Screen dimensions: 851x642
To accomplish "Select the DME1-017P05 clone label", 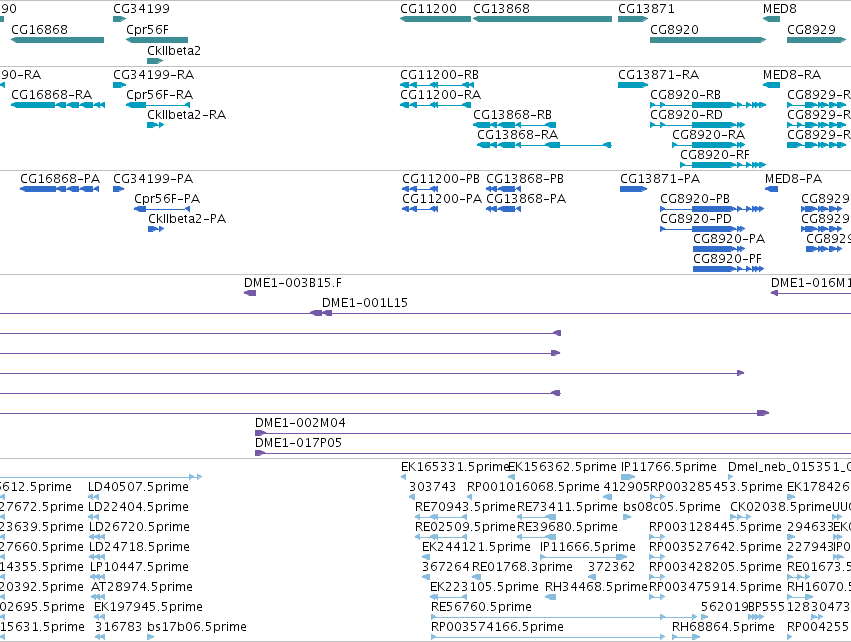I will (299, 443).
